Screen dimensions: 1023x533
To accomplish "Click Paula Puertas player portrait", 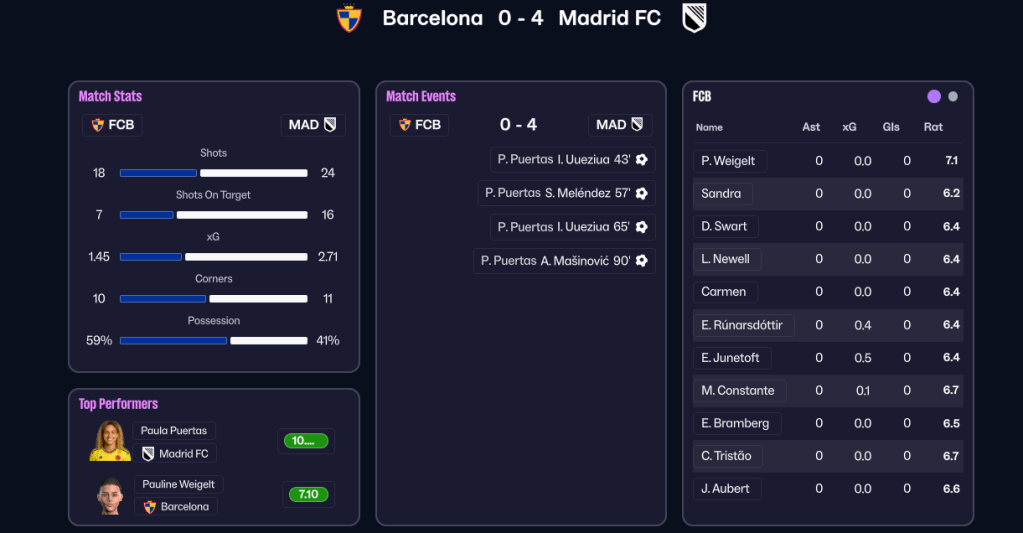I will tap(110, 441).
